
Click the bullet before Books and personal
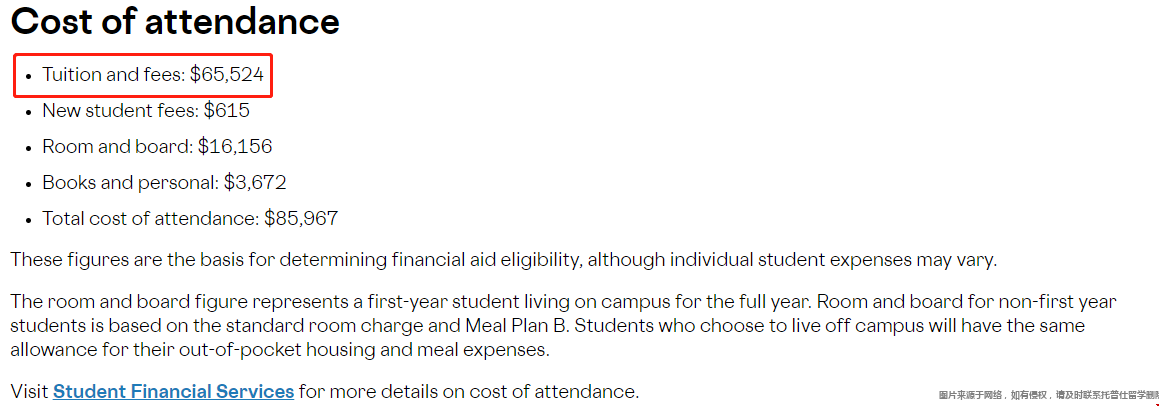tap(28, 183)
